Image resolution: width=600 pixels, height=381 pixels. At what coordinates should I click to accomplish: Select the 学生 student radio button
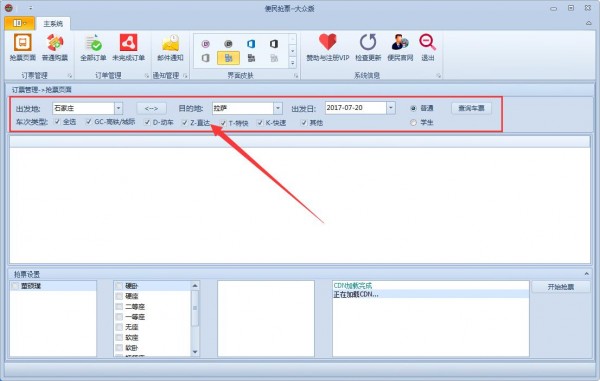click(x=413, y=123)
